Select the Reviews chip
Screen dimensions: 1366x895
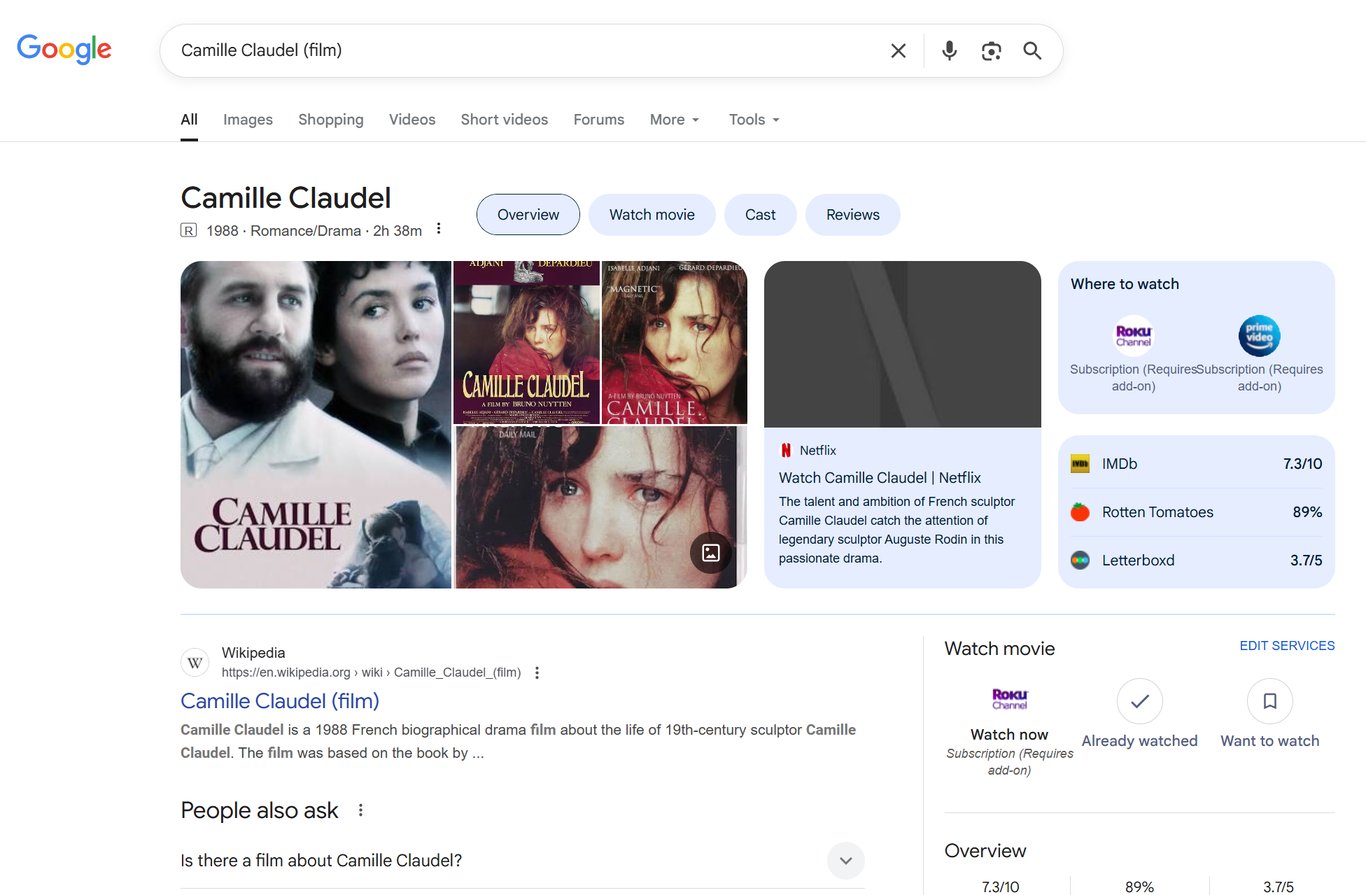853,215
